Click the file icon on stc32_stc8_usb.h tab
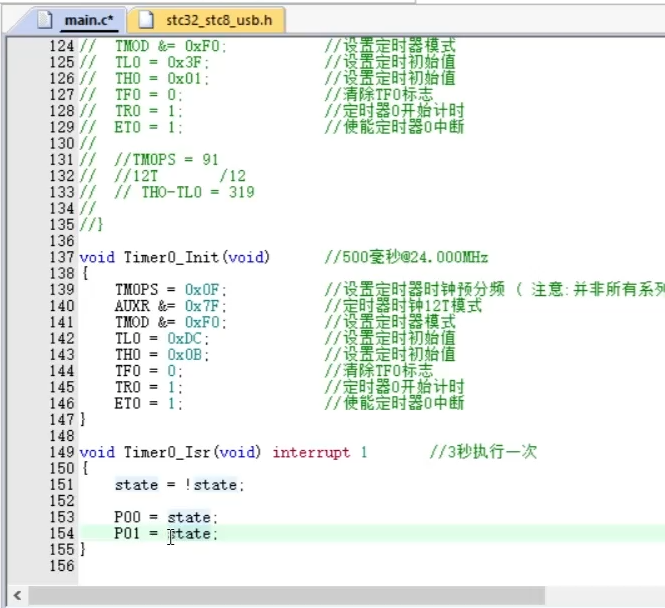The width and height of the screenshot is (665, 608). pos(146,20)
